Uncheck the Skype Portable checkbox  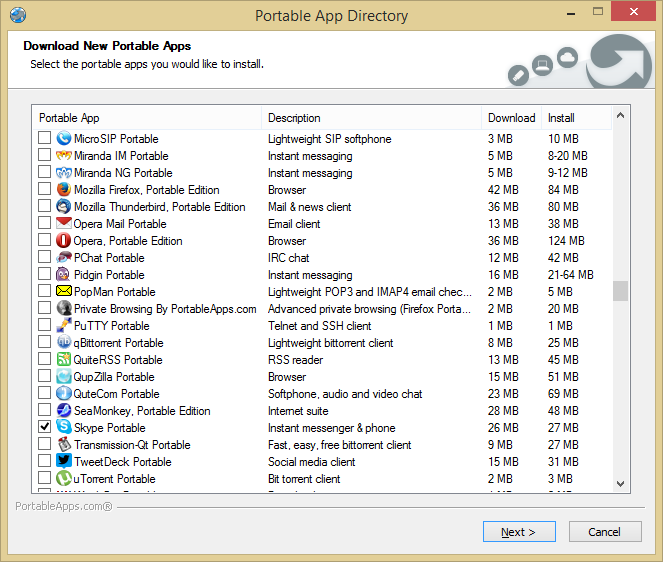[44, 428]
